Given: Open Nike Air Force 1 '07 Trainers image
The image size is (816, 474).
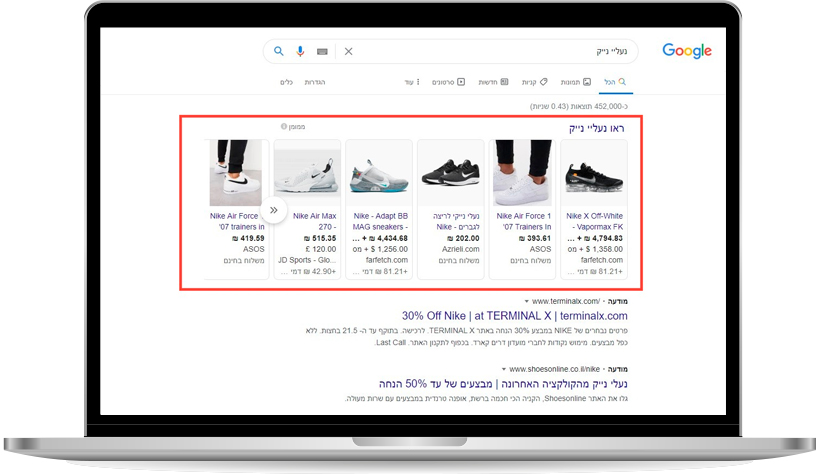Looking at the screenshot, I should [522, 173].
